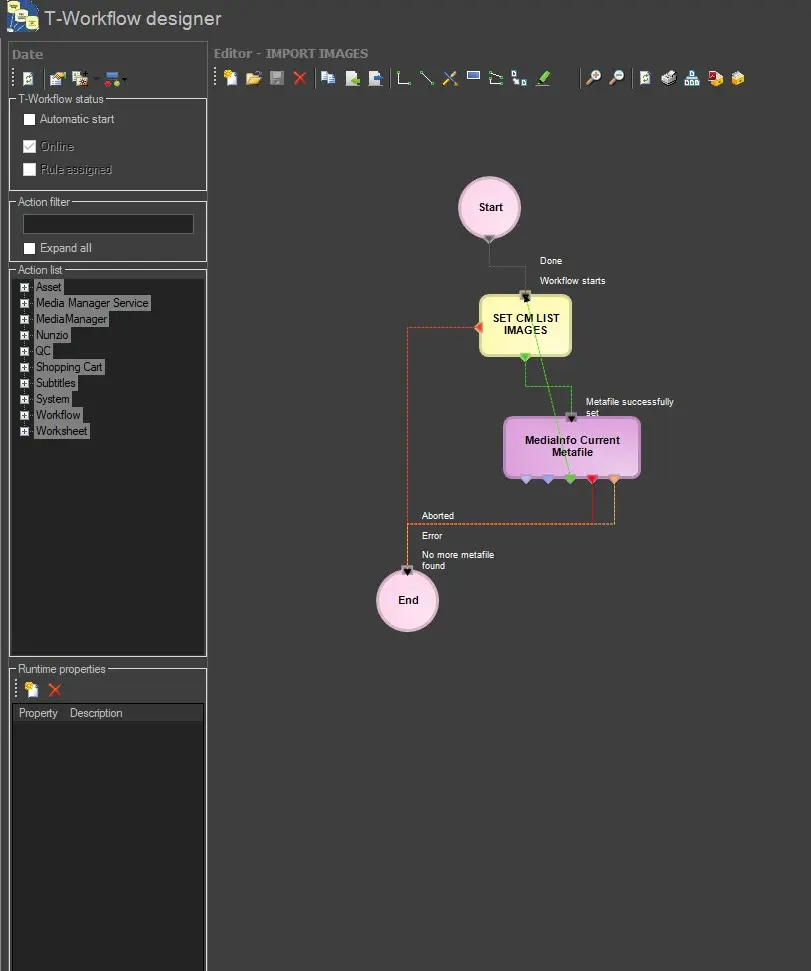Click the zoom in magnifier icon
The height and width of the screenshot is (971, 811).
tap(593, 78)
